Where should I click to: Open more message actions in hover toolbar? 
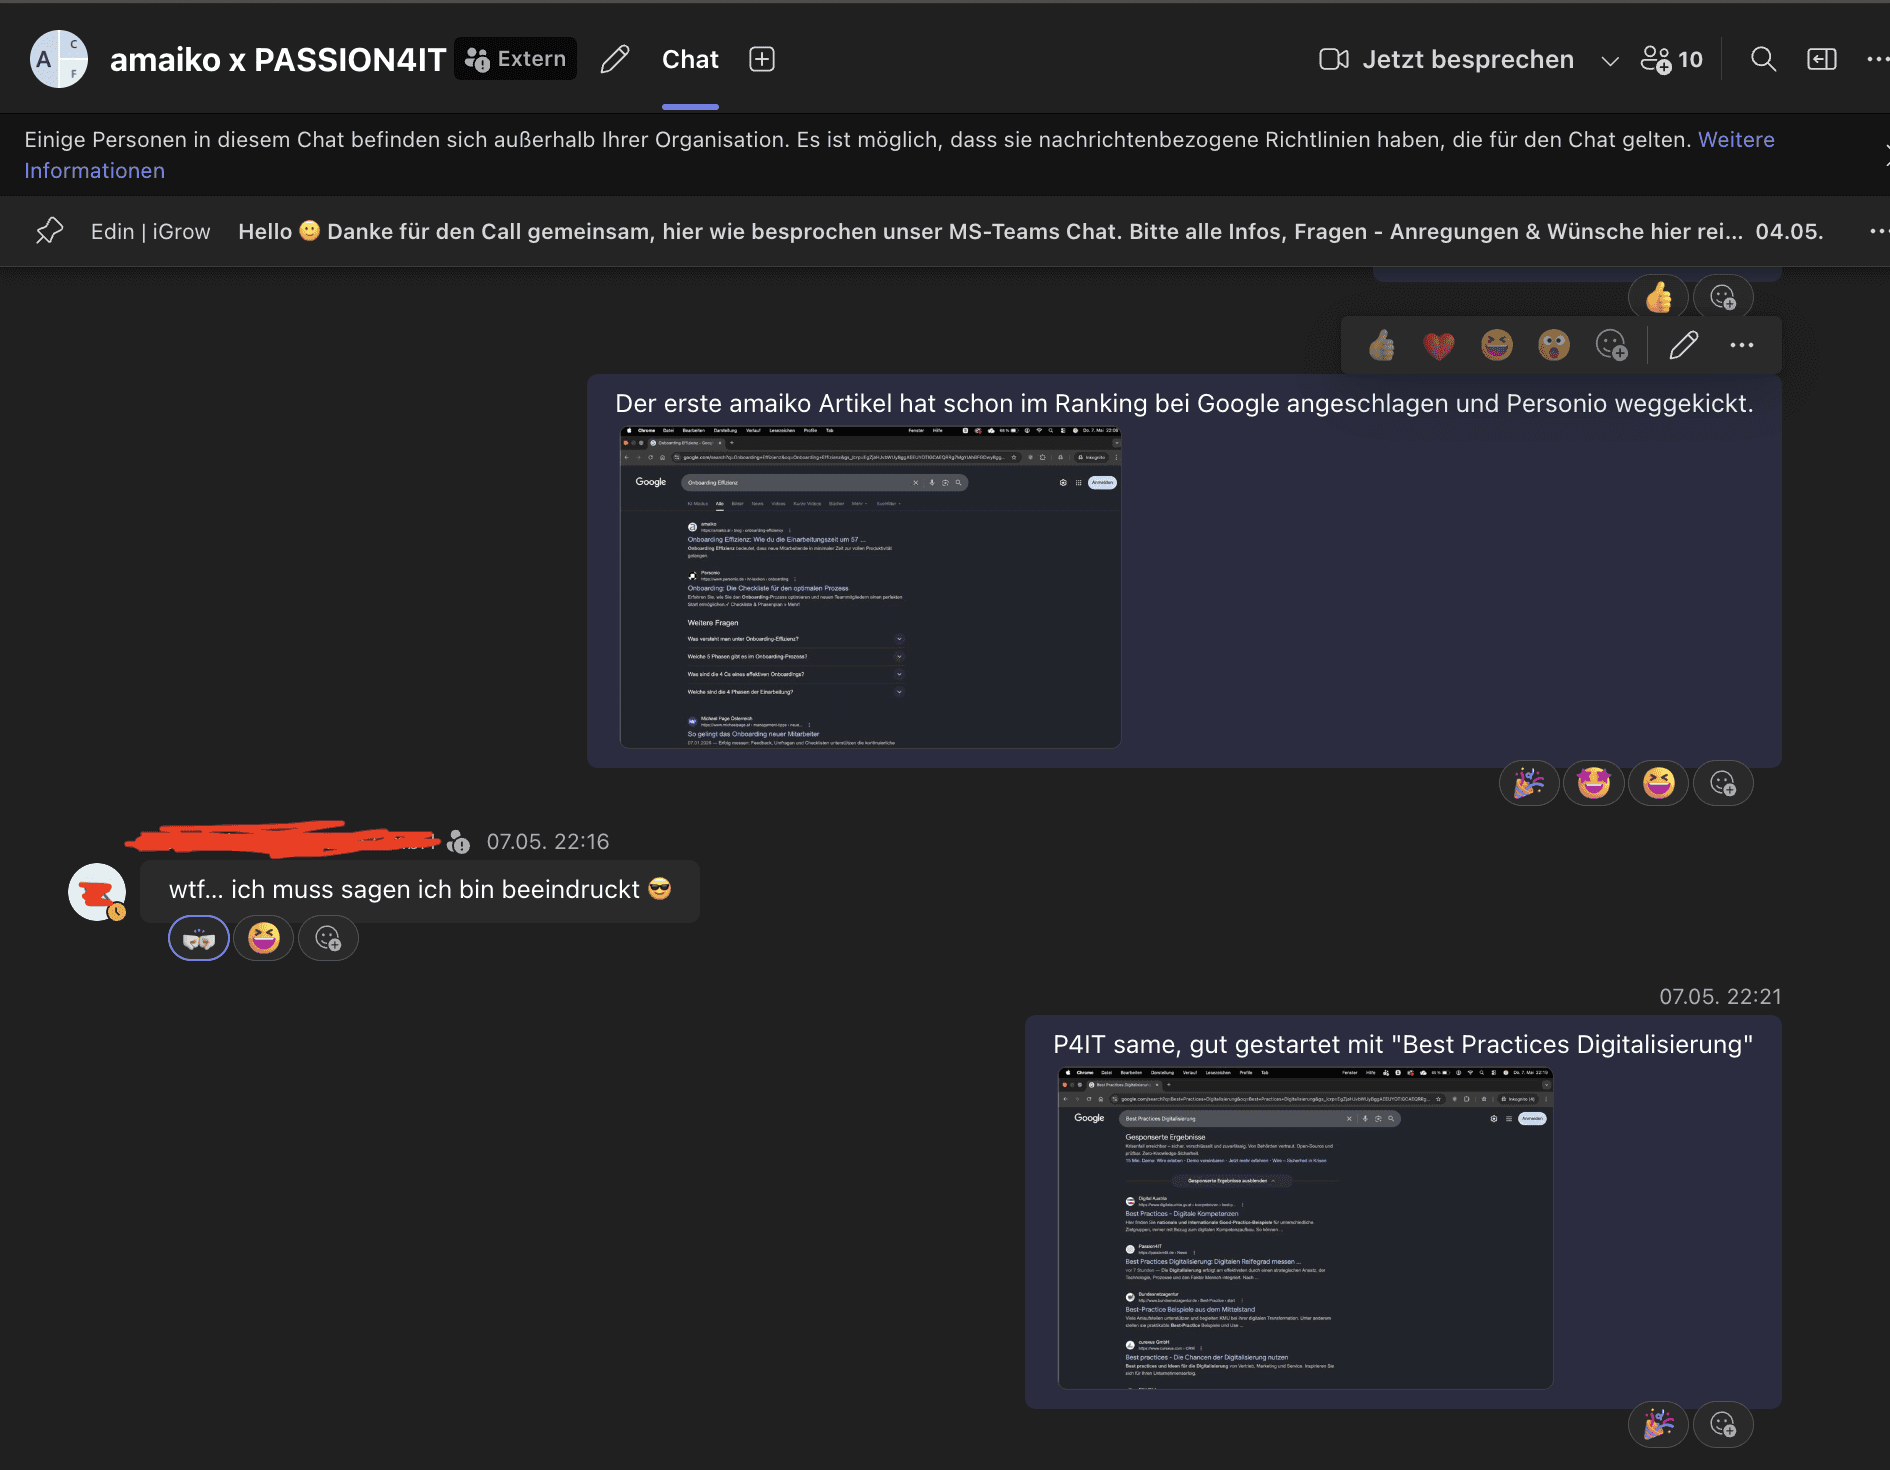[x=1742, y=345]
